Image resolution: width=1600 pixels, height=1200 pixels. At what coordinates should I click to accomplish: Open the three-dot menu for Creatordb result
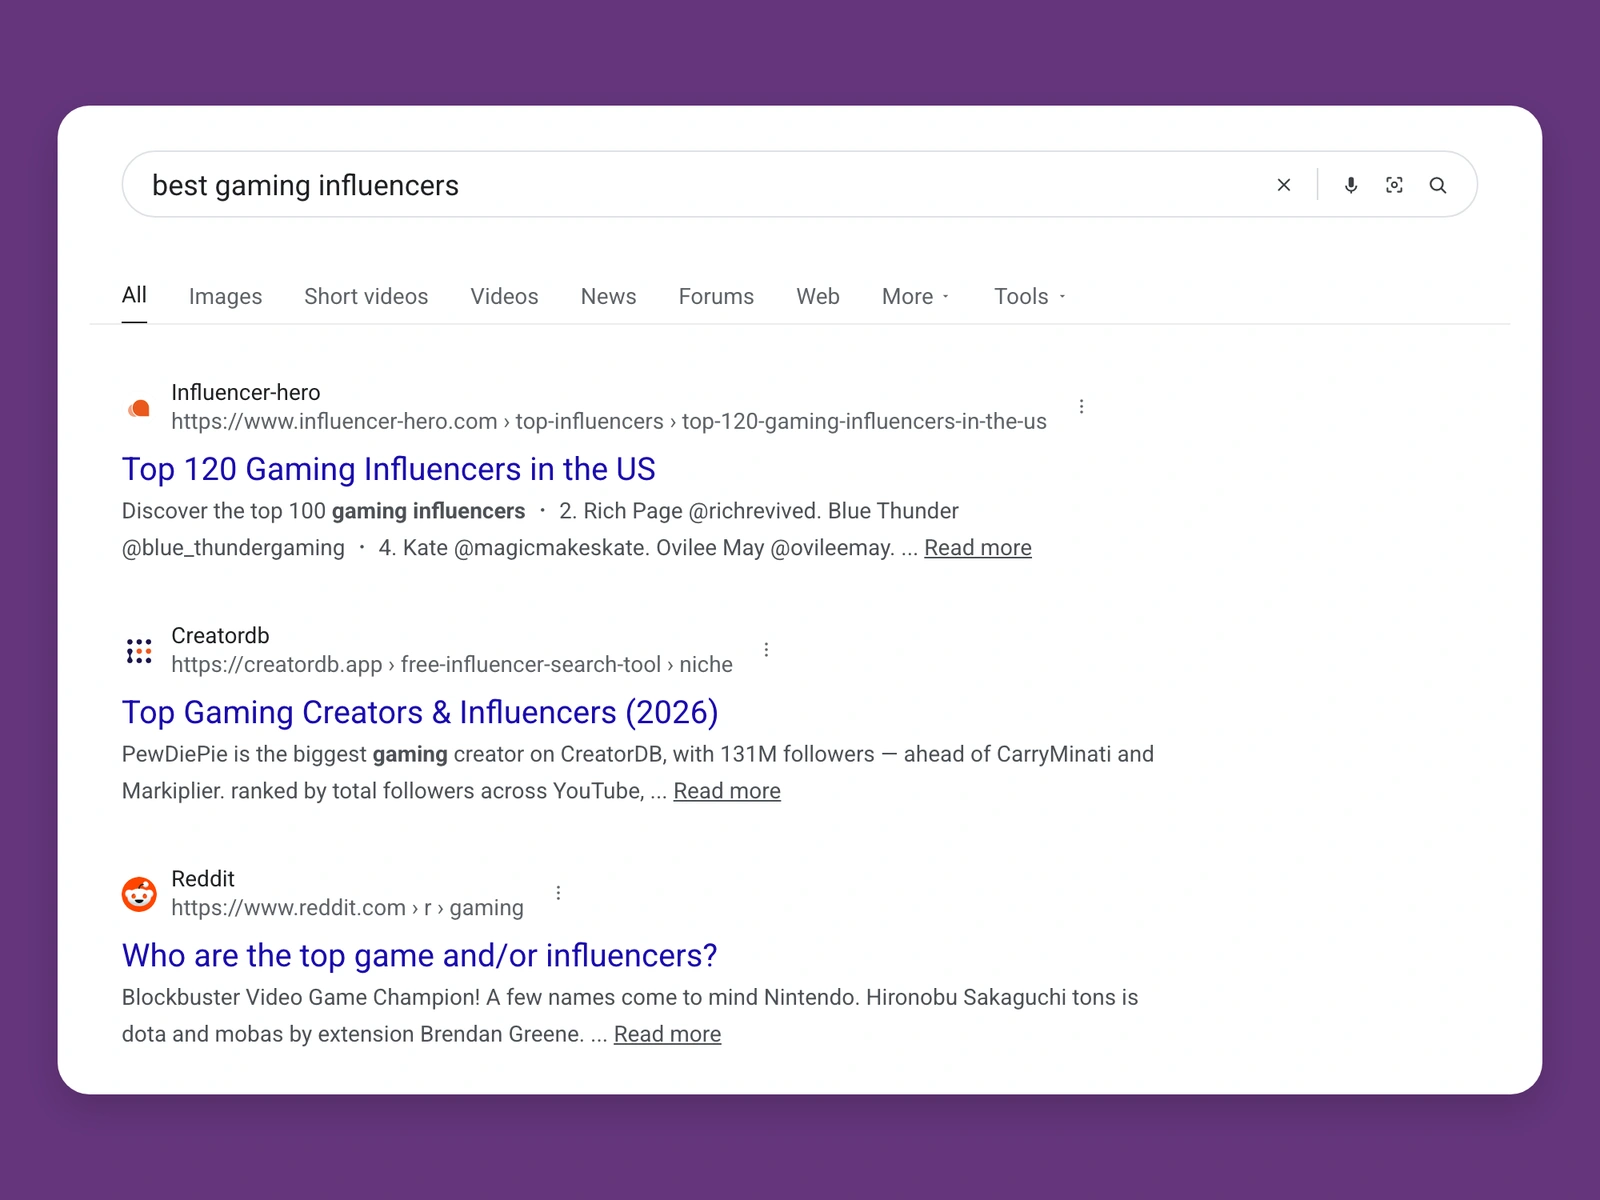click(766, 649)
